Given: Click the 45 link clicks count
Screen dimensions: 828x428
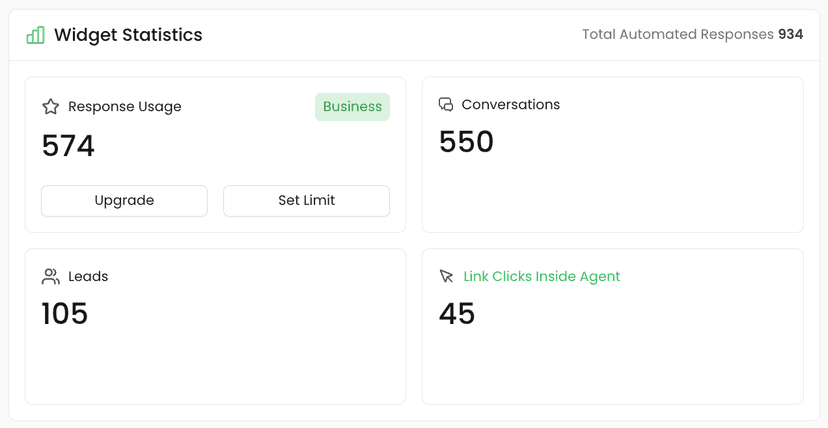Looking at the screenshot, I should [457, 314].
